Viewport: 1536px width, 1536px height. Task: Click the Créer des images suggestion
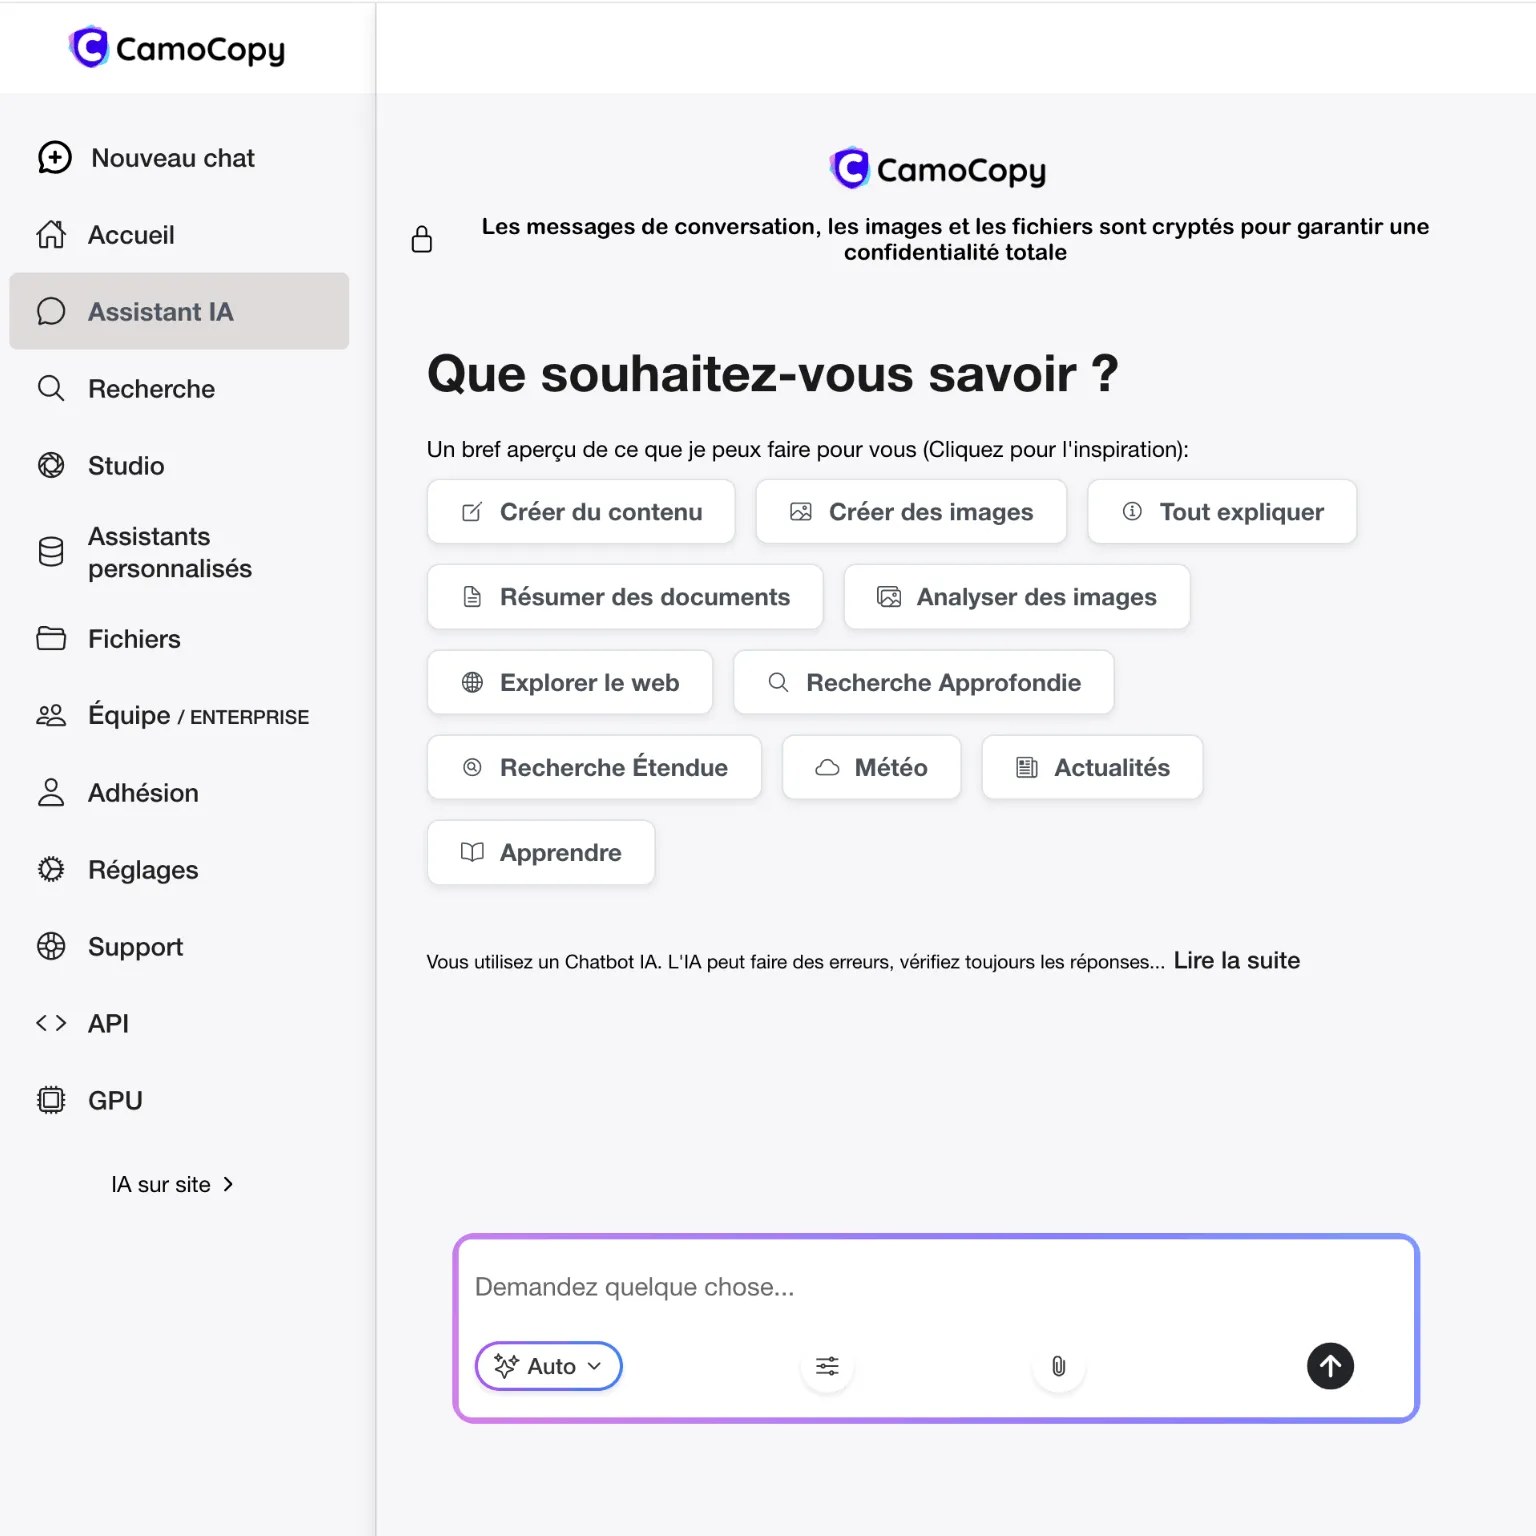(910, 511)
